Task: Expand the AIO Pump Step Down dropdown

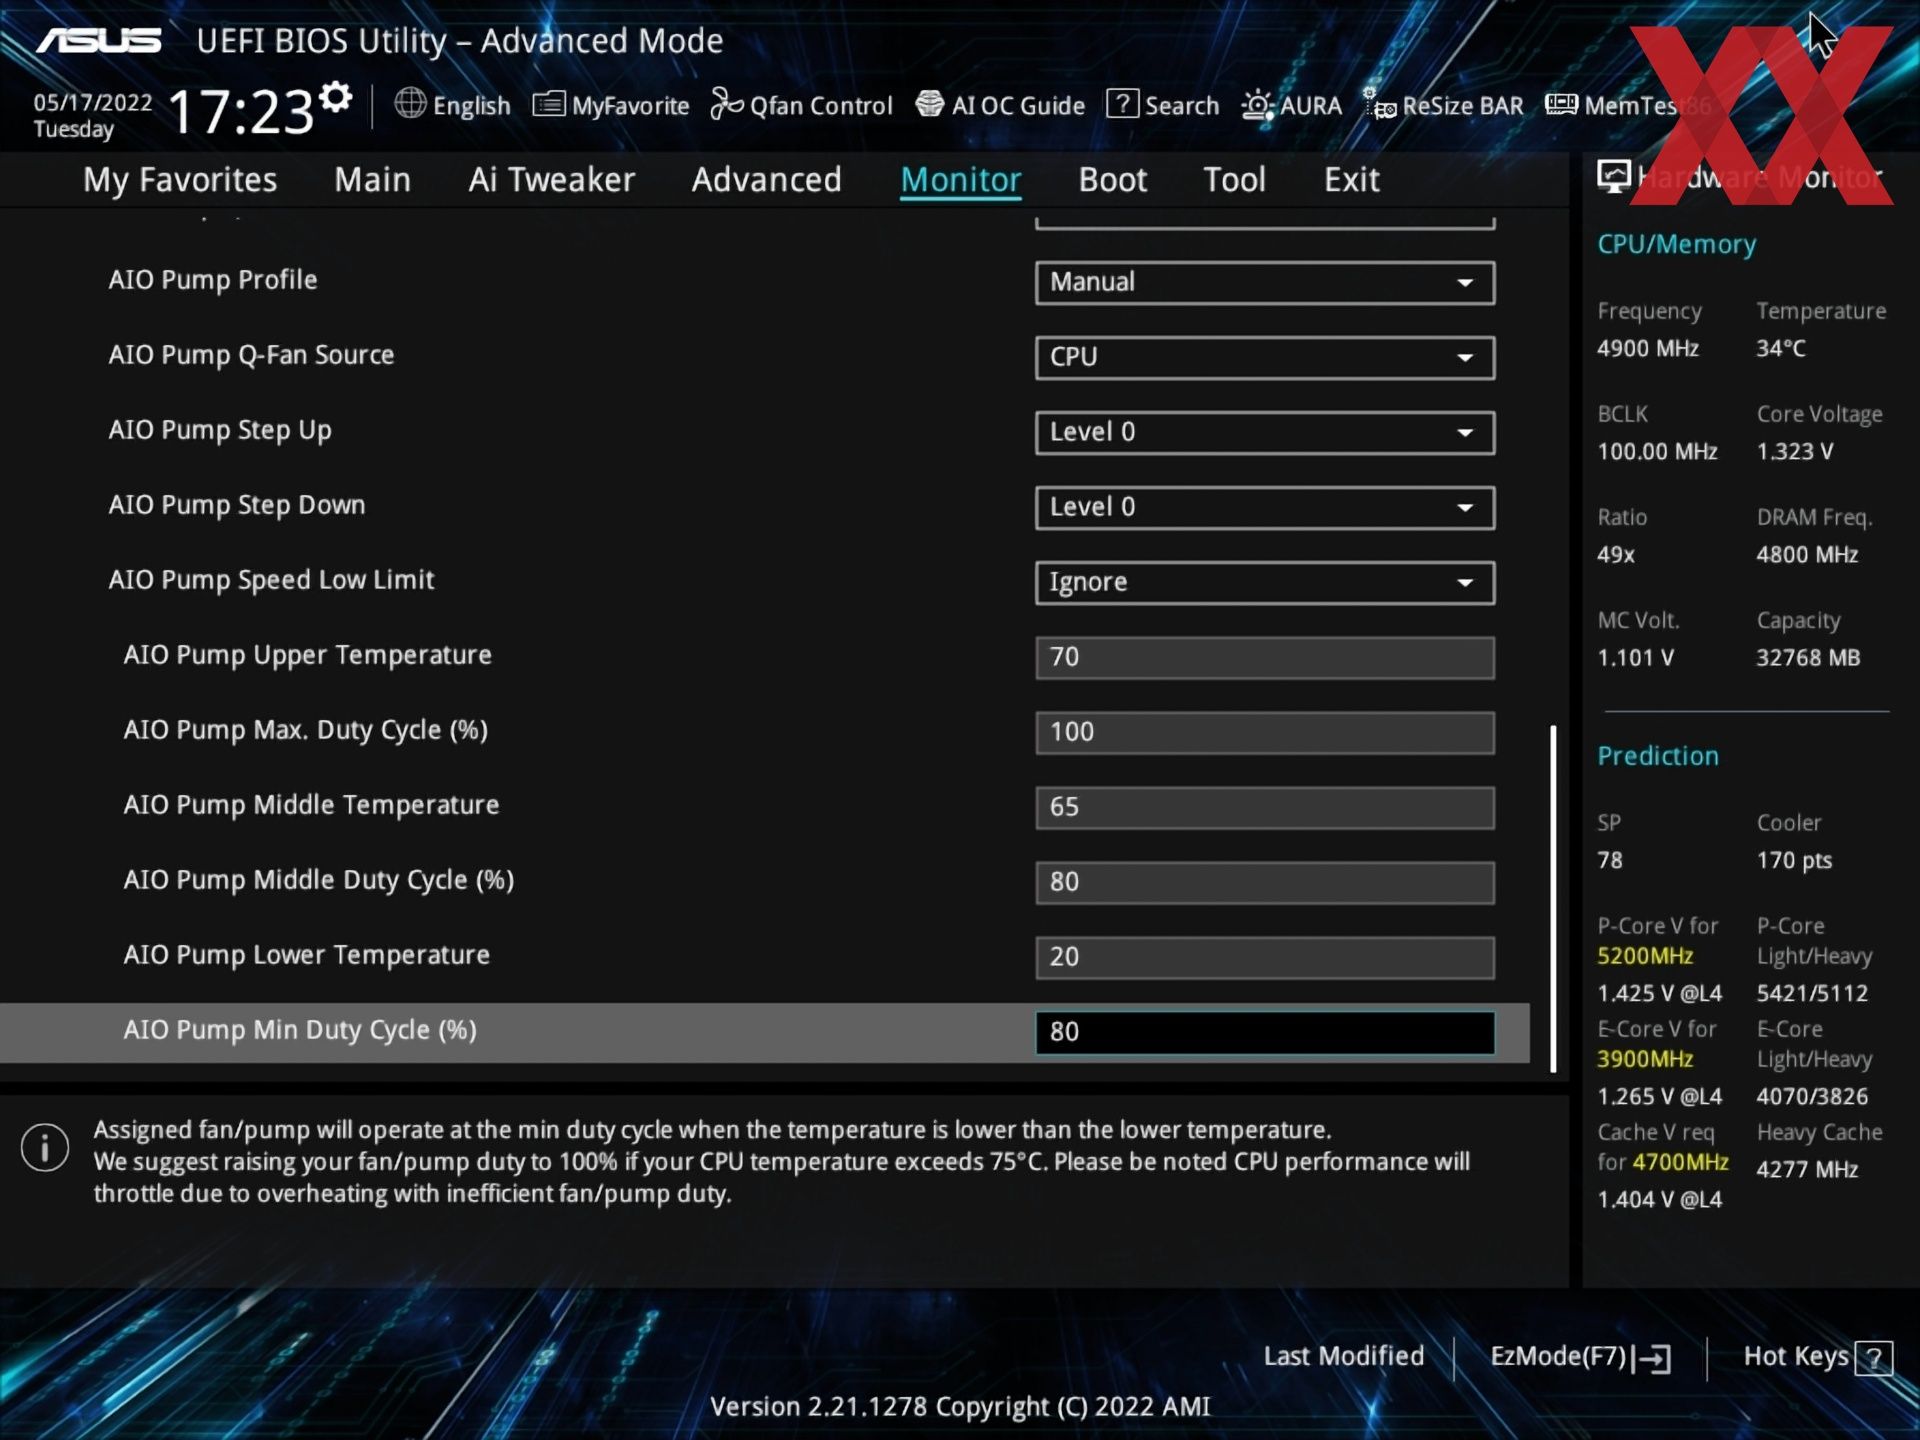Action: click(x=1265, y=507)
